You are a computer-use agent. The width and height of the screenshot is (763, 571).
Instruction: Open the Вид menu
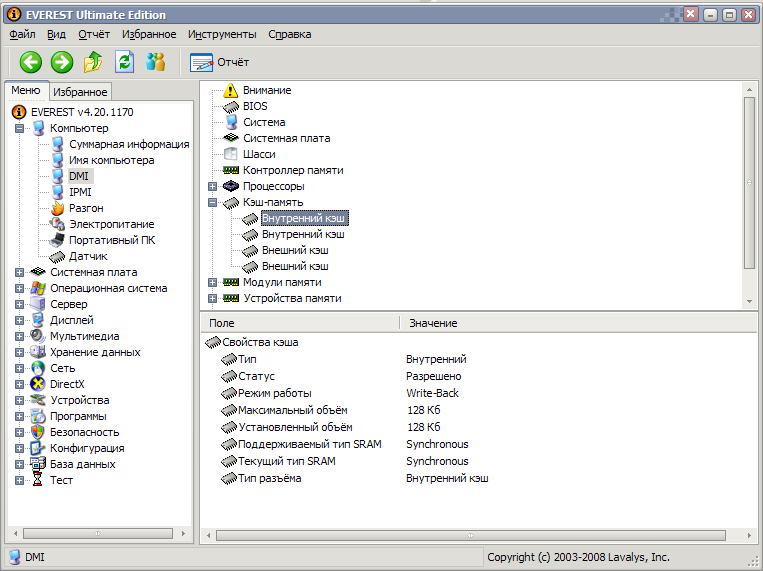(56, 34)
